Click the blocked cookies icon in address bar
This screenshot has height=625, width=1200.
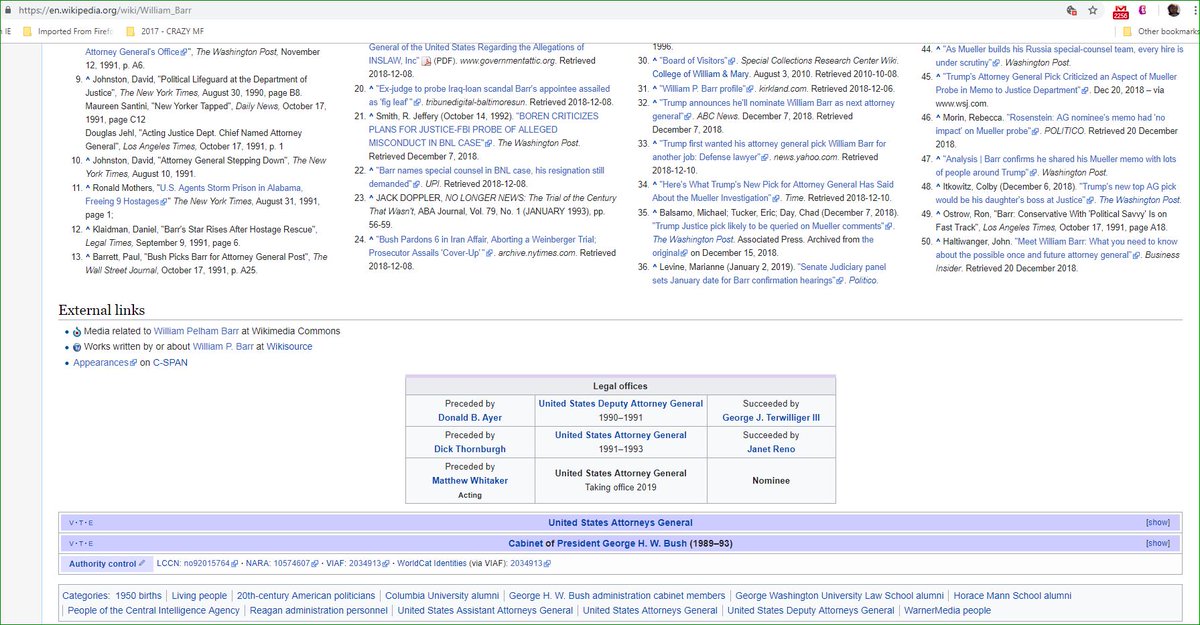1071,10
